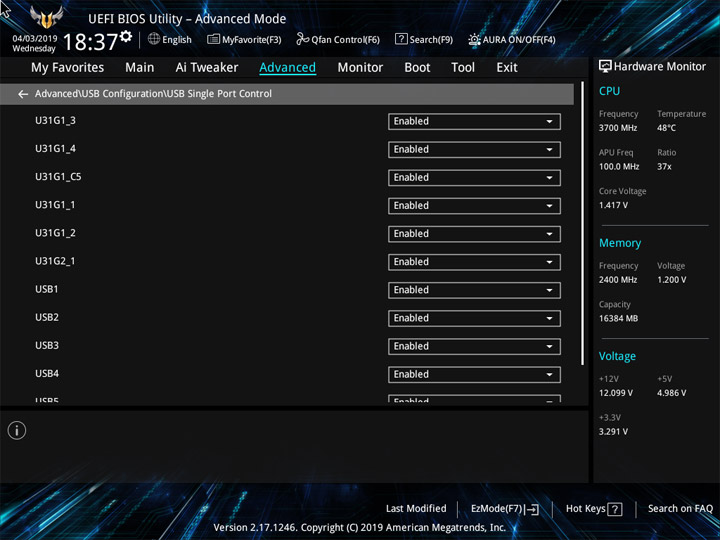Click the 04/03/2019 date text

point(34,39)
